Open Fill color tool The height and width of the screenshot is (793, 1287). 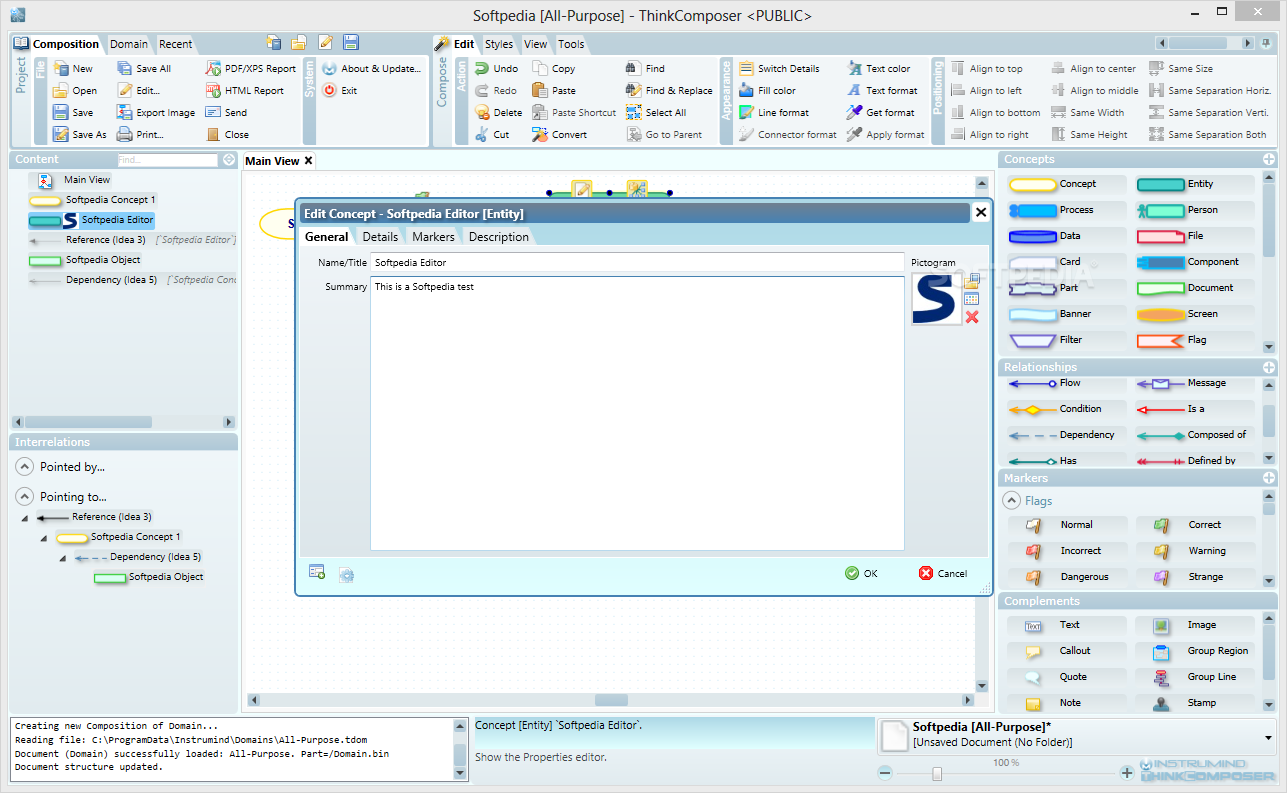(767, 91)
